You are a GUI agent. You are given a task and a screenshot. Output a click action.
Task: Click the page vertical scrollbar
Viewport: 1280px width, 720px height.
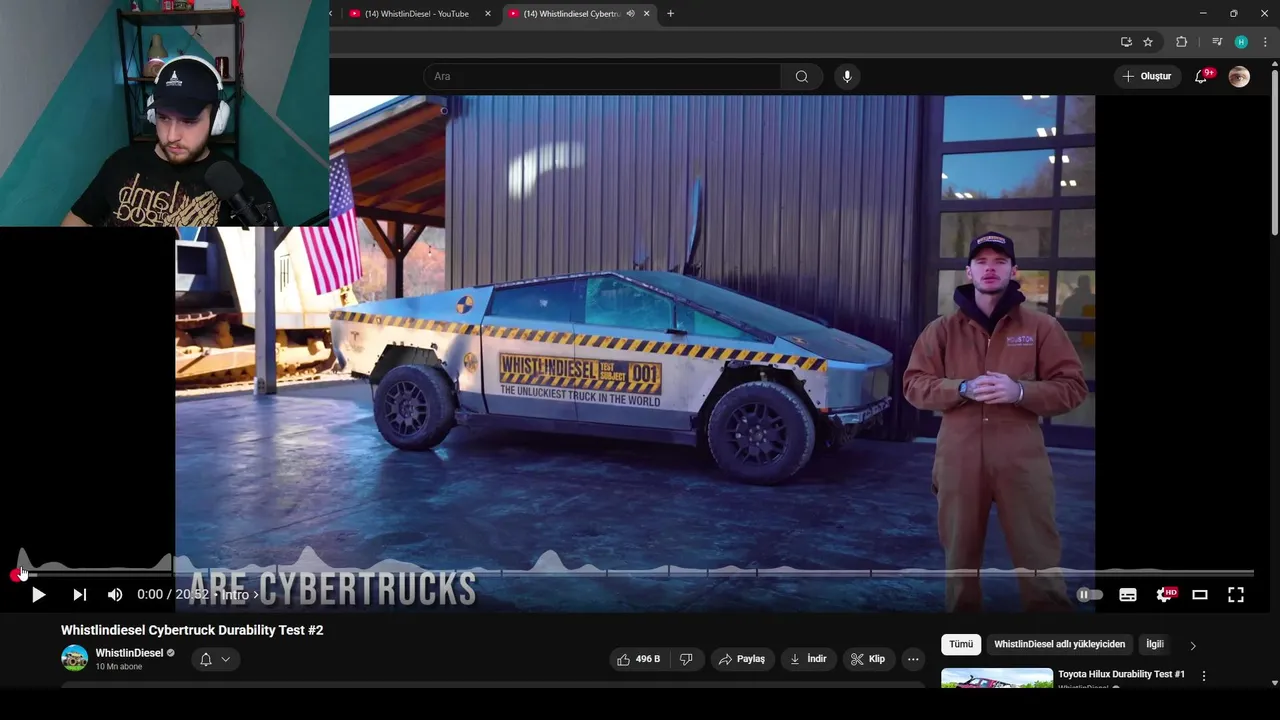[1274, 150]
